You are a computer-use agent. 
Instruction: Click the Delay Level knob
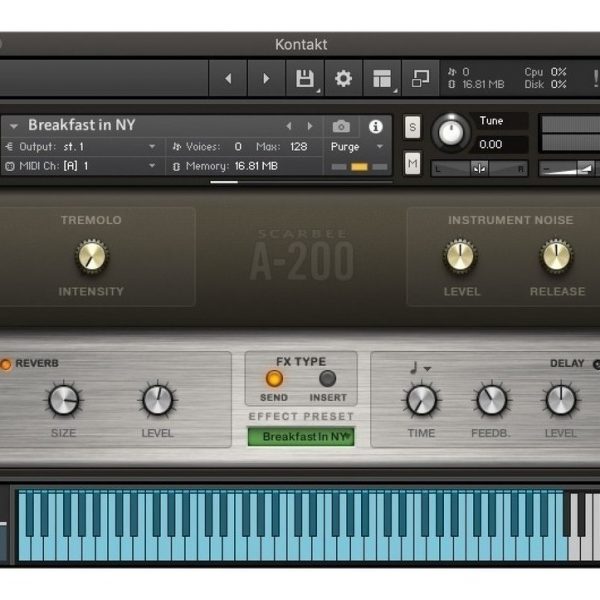(561, 400)
